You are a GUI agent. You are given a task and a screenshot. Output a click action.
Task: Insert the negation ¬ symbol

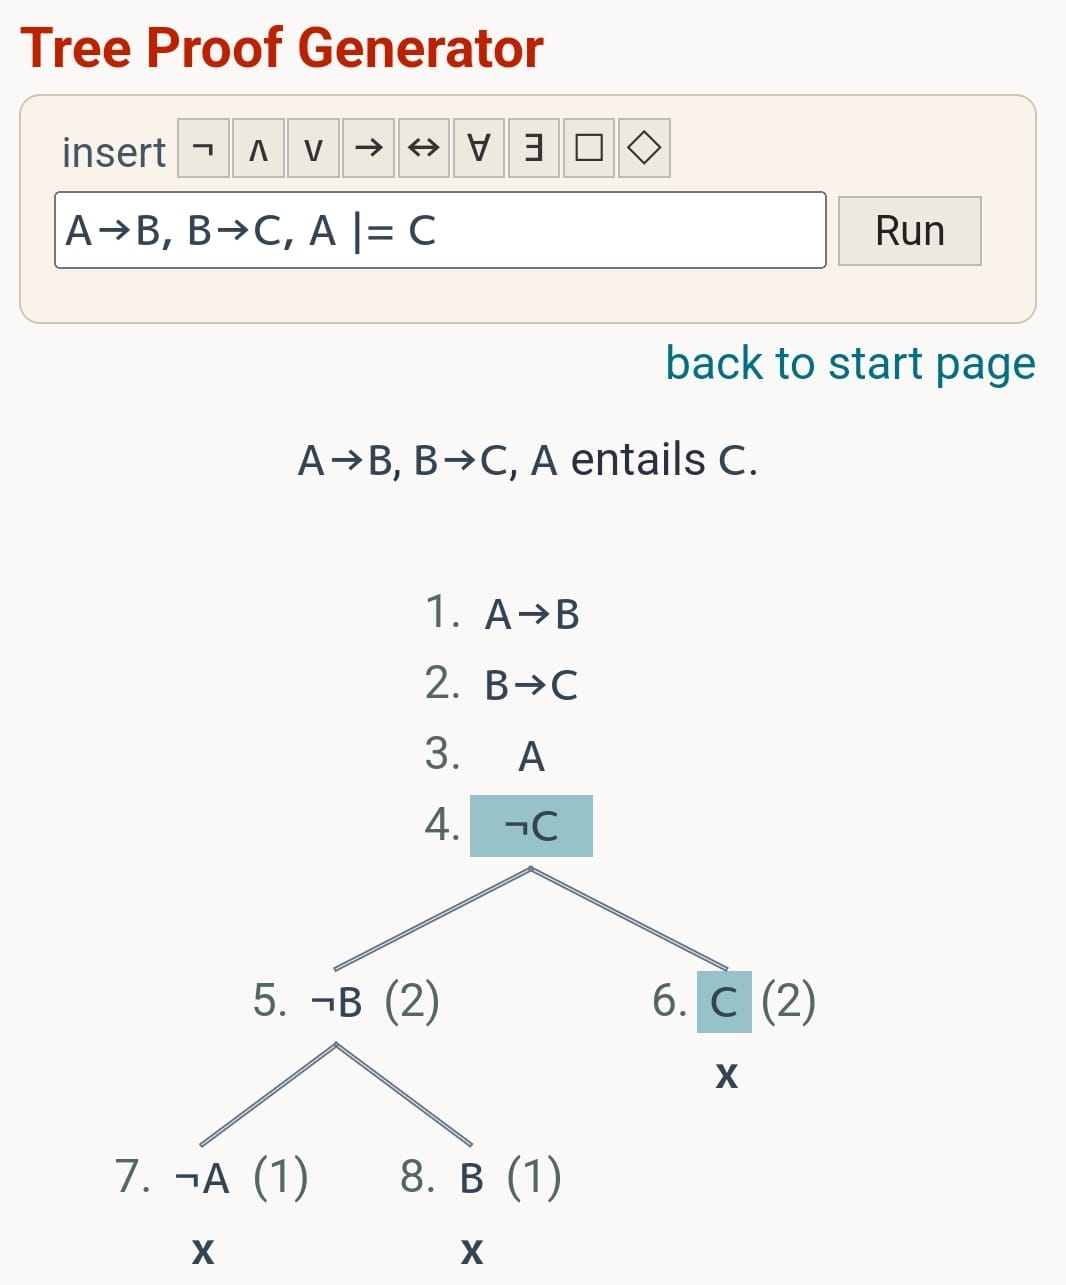[x=203, y=148]
